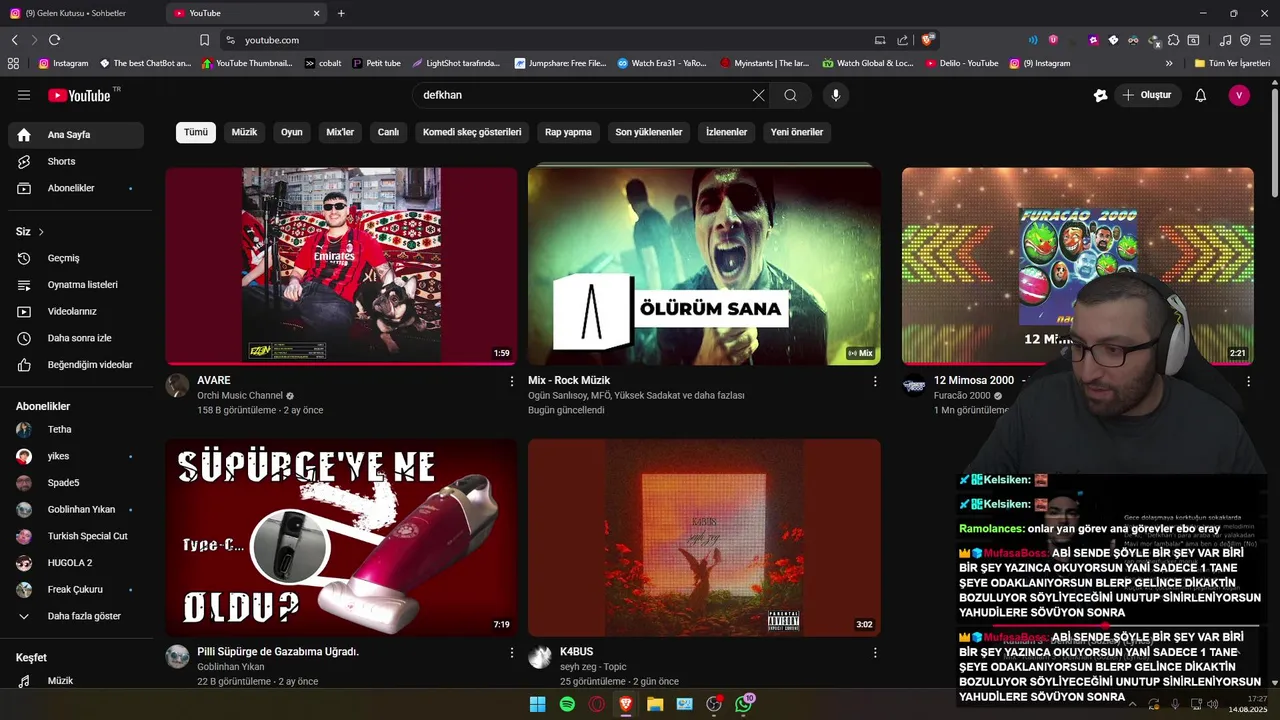Open the Brave shields lion icon

[x=928, y=40]
